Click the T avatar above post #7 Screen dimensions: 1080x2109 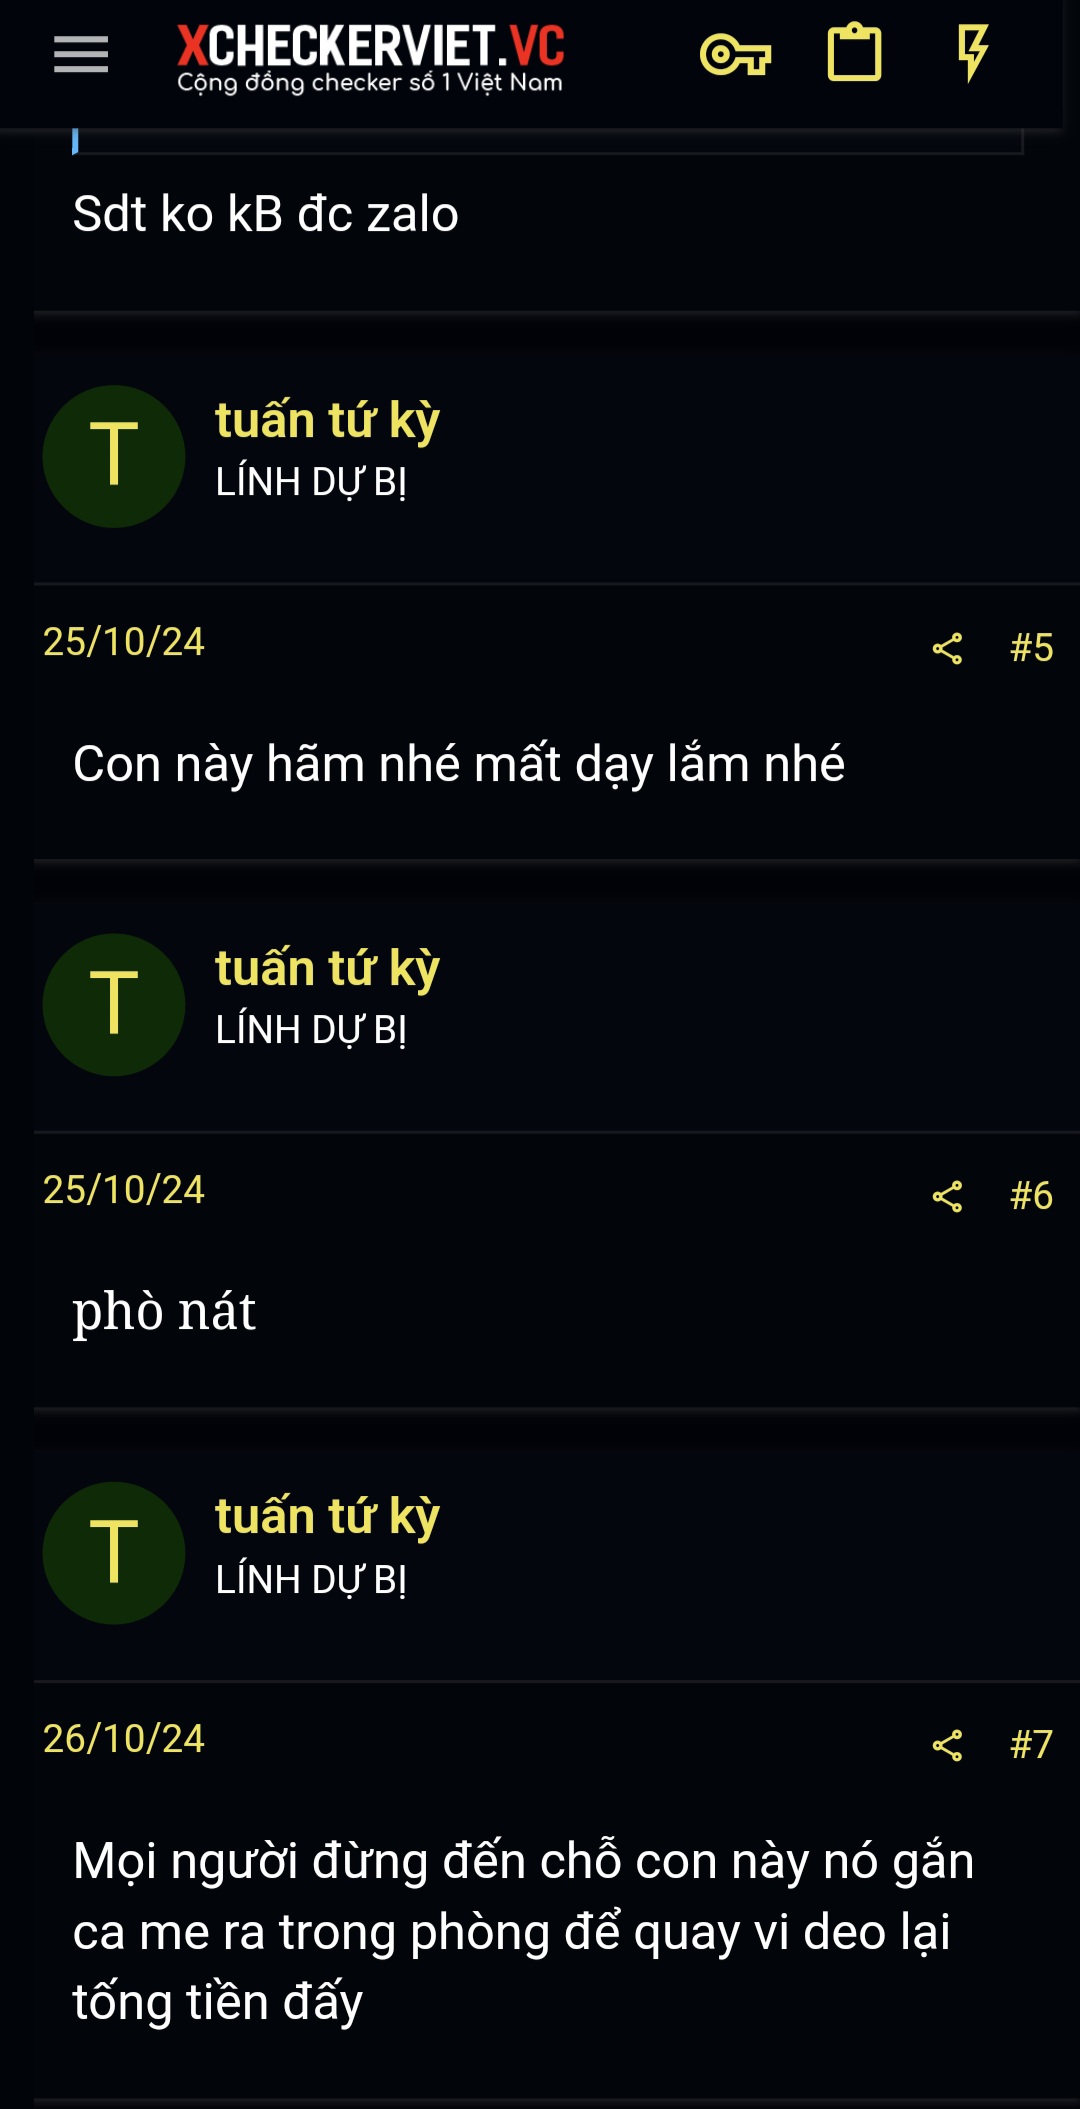pyautogui.click(x=114, y=1552)
